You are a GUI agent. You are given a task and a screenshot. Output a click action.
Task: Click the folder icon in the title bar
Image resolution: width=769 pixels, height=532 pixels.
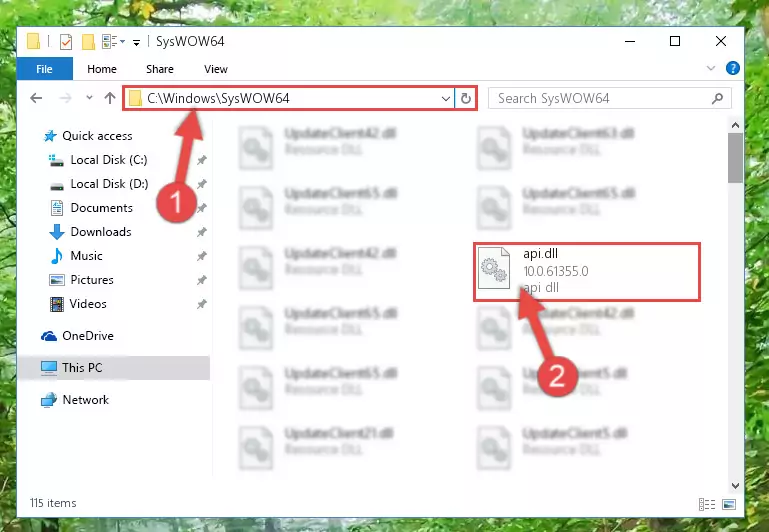[33, 41]
